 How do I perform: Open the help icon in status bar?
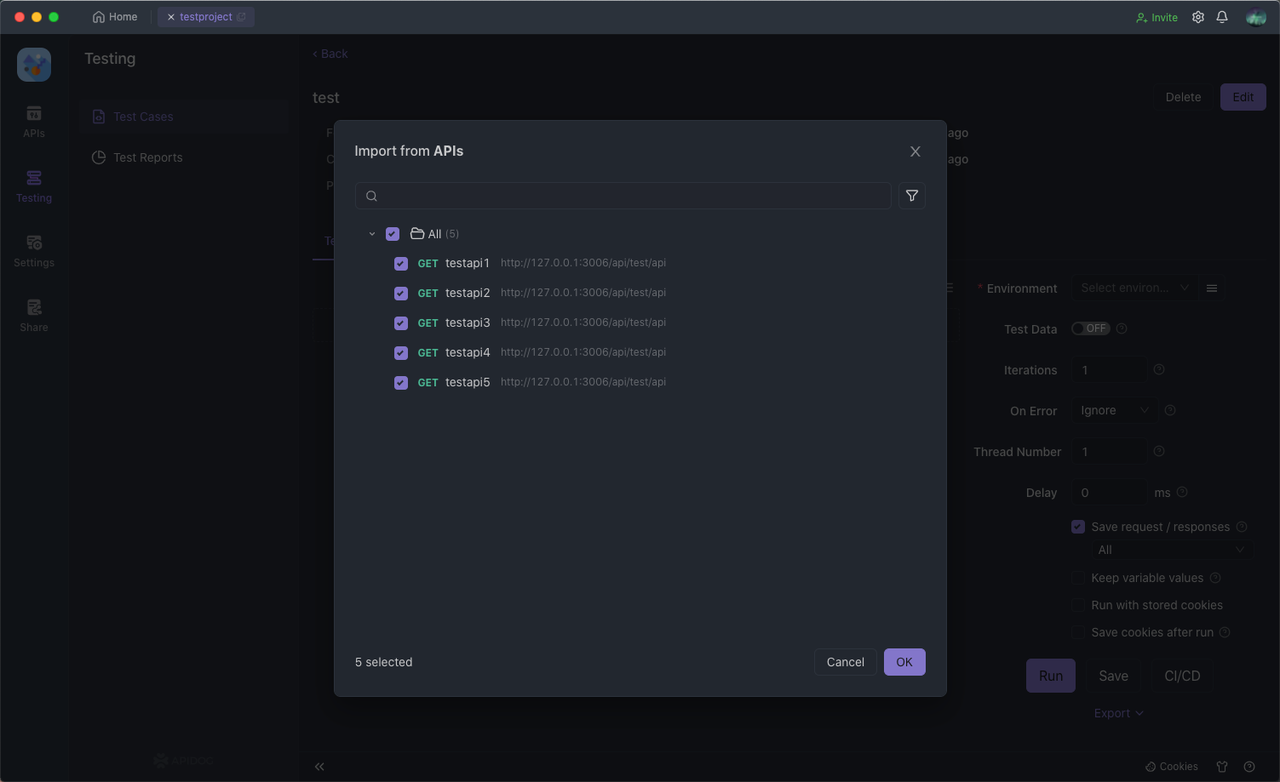click(x=1249, y=767)
